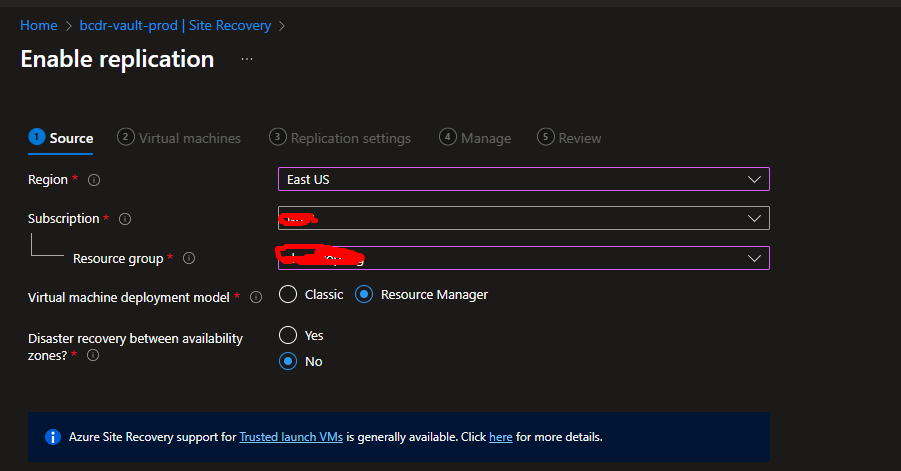
Task: Click the info icon next to Region
Action: 94,180
